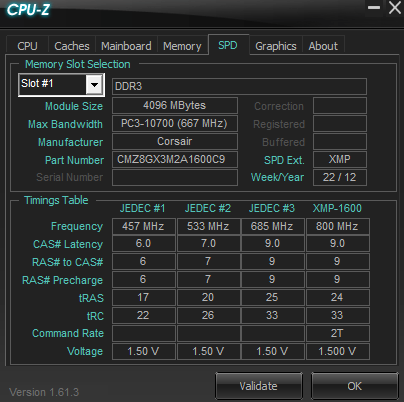The width and height of the screenshot is (404, 402).
Task: Close the CPU-Z window
Action: click(x=395, y=7)
